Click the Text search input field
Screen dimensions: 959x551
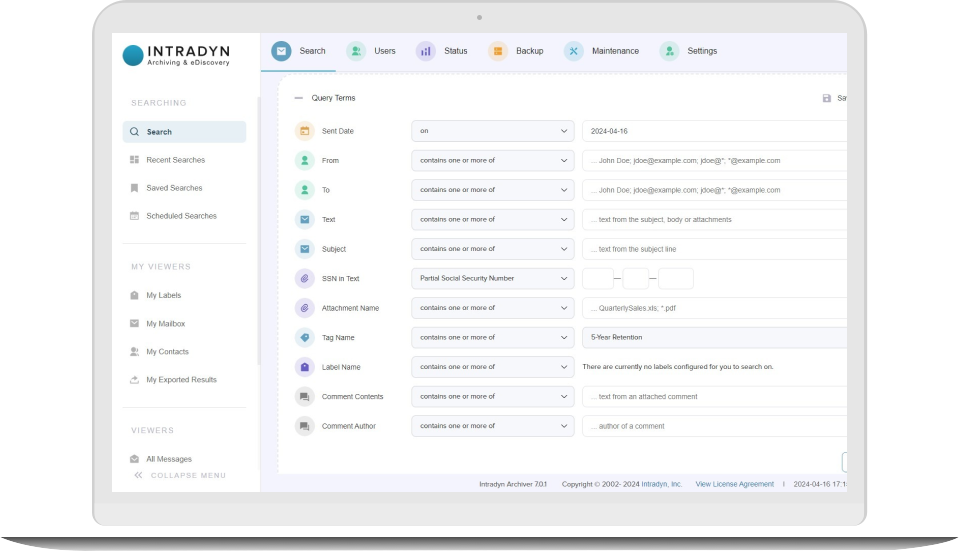coord(714,220)
